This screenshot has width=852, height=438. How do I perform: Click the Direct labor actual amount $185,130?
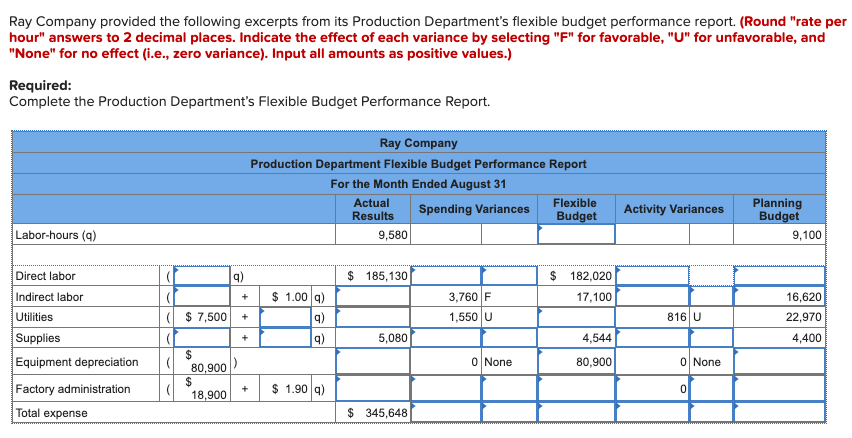pyautogui.click(x=378, y=276)
